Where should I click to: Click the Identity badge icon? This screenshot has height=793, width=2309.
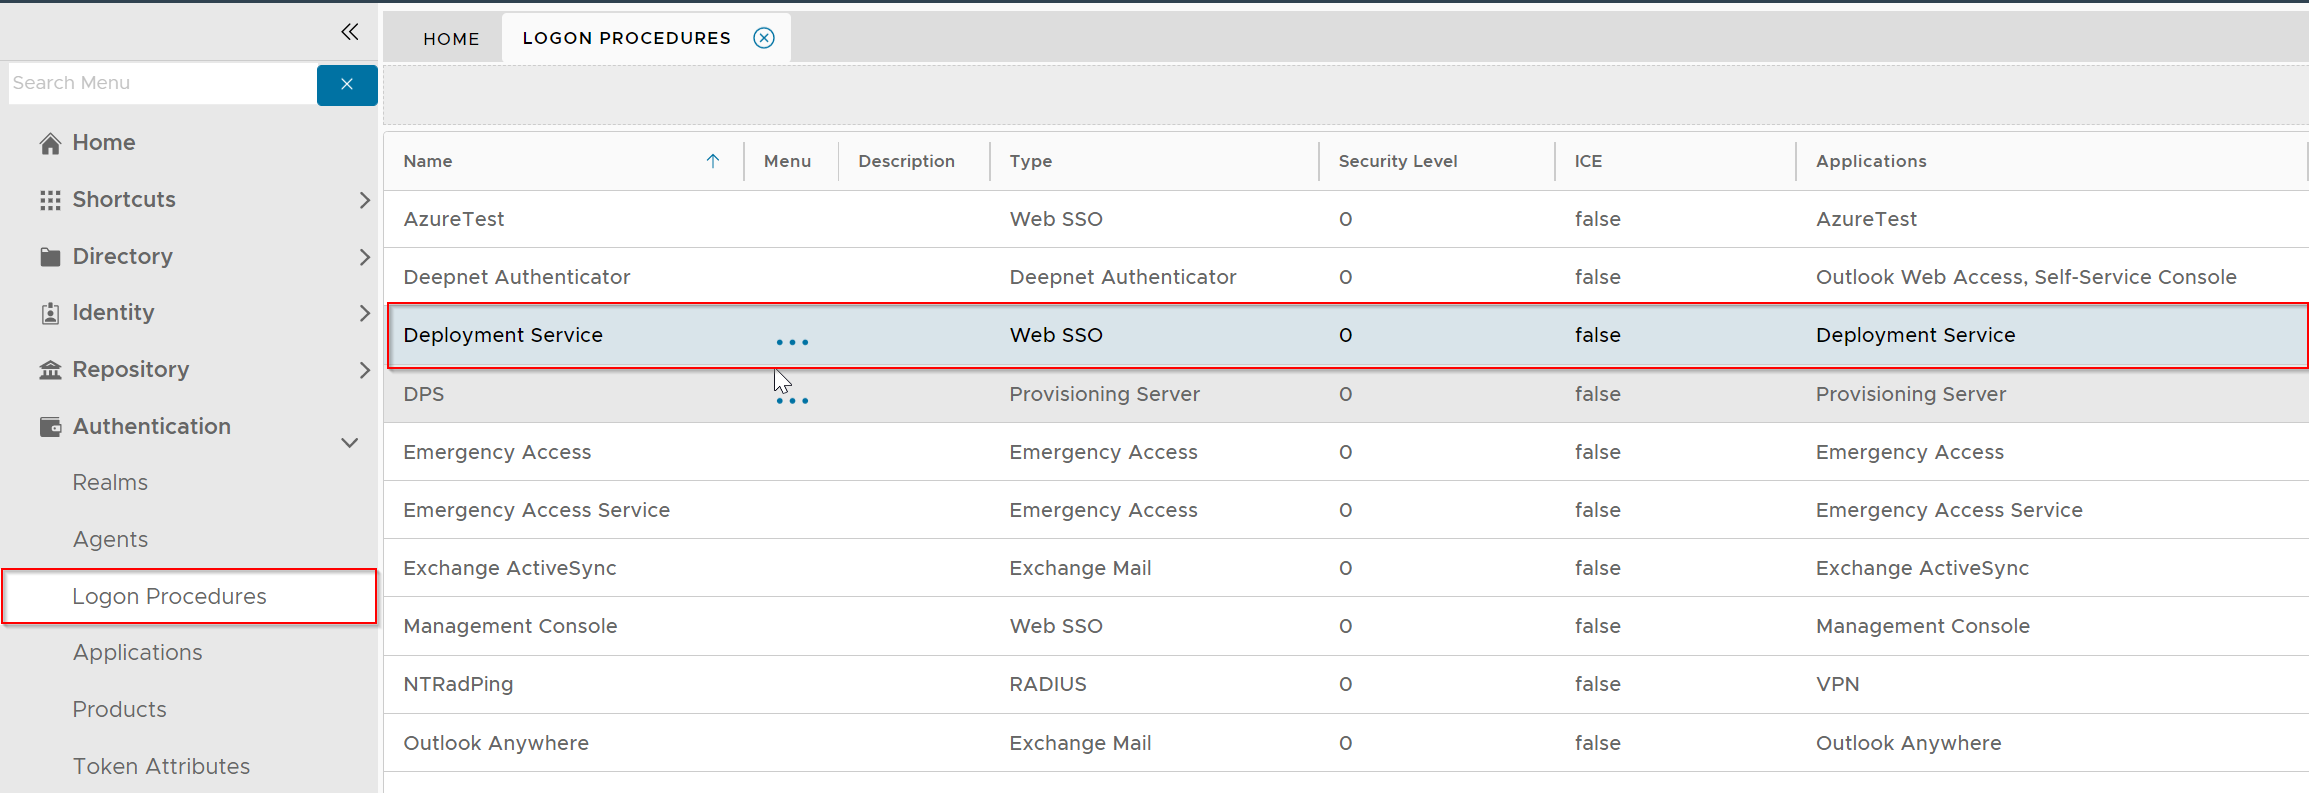(x=50, y=313)
